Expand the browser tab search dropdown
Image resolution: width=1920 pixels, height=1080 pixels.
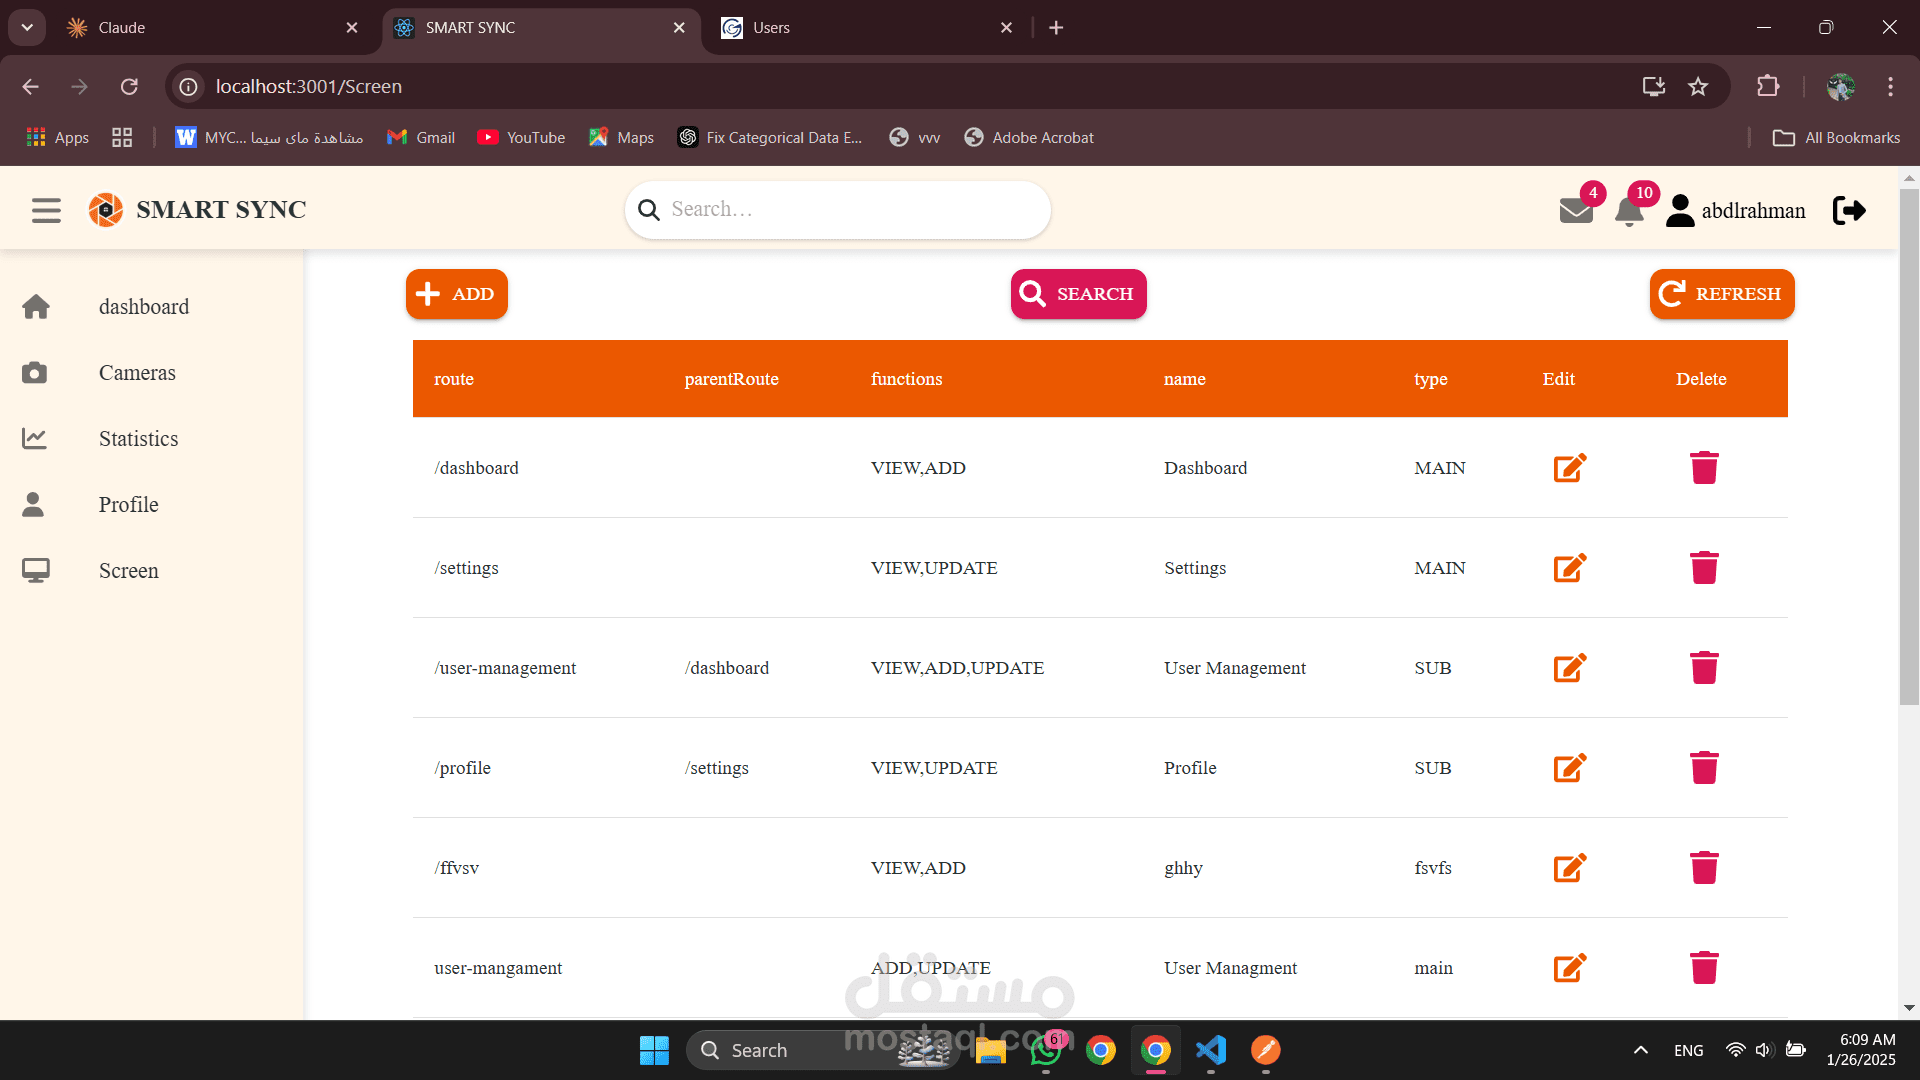pos(27,28)
